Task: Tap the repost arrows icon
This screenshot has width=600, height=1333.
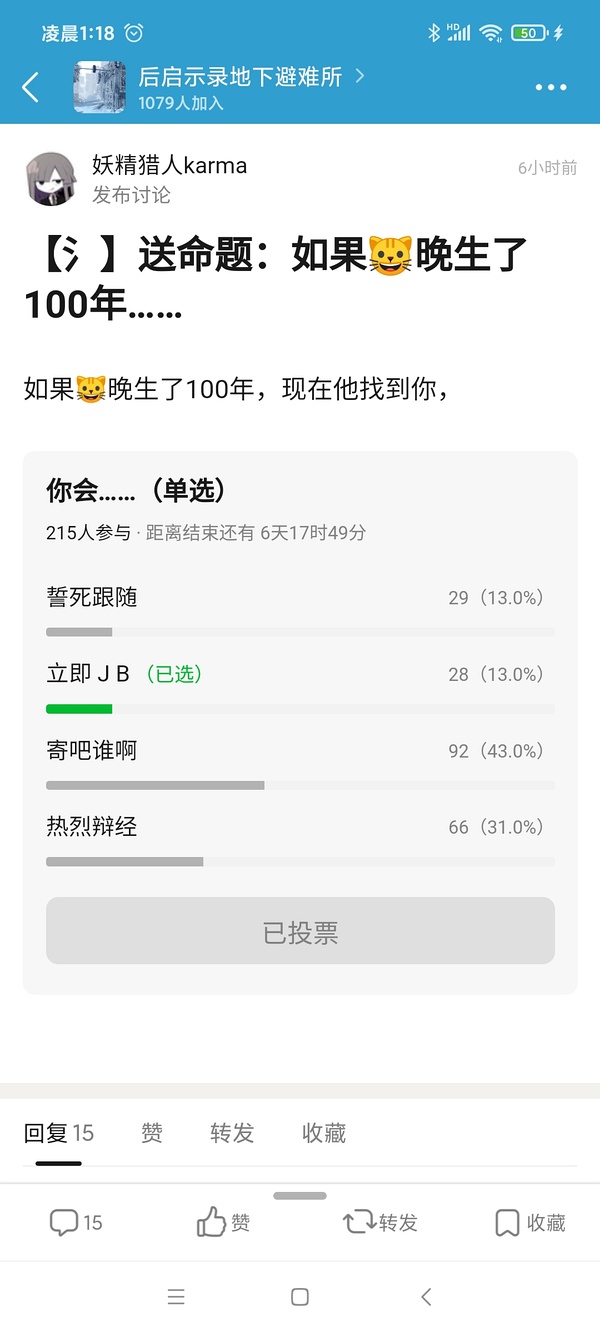Action: [358, 1222]
